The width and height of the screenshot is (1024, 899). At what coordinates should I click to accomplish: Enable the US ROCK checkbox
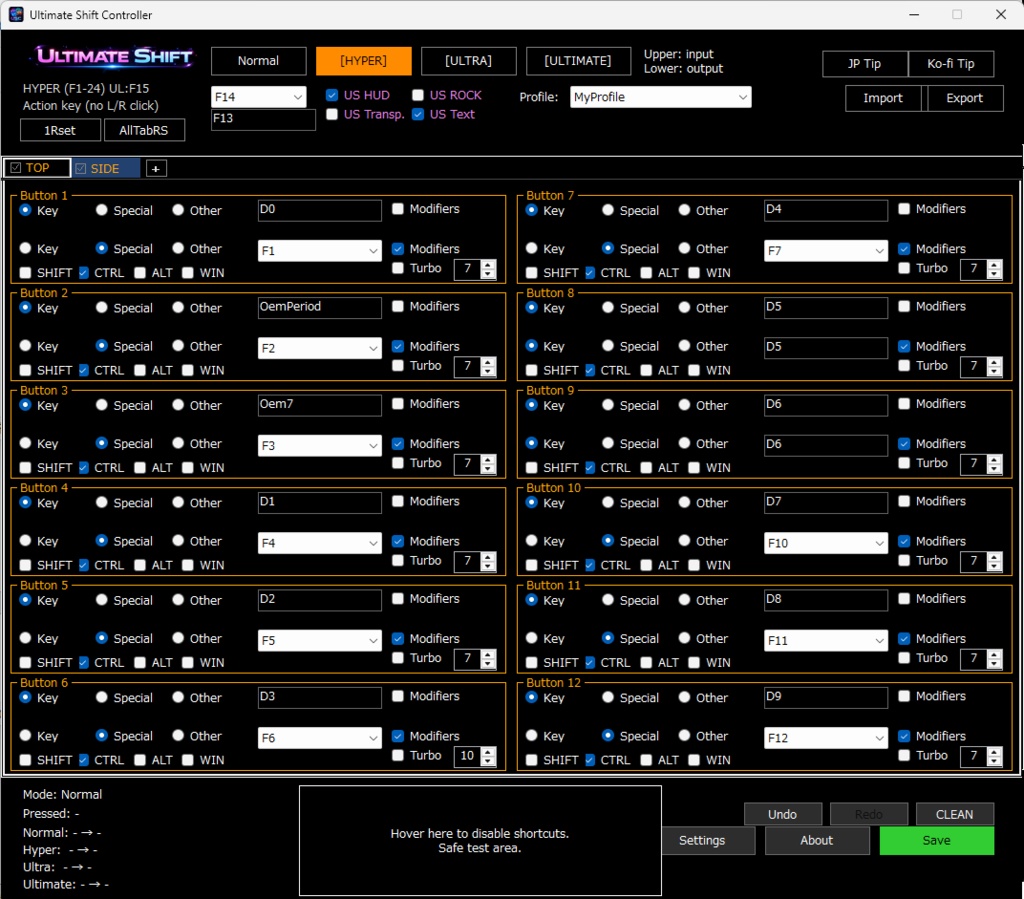pyautogui.click(x=417, y=96)
